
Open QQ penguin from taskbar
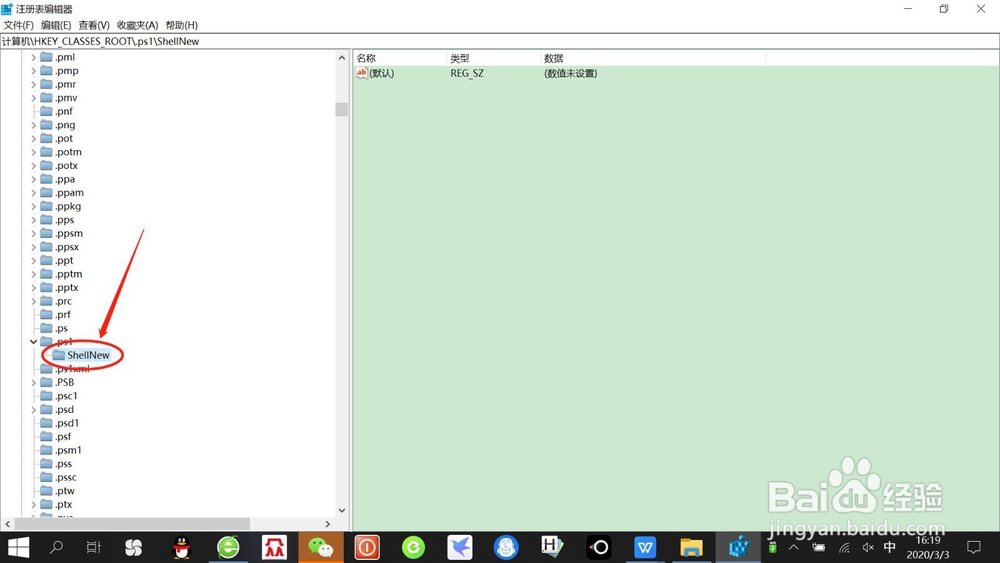tap(182, 547)
